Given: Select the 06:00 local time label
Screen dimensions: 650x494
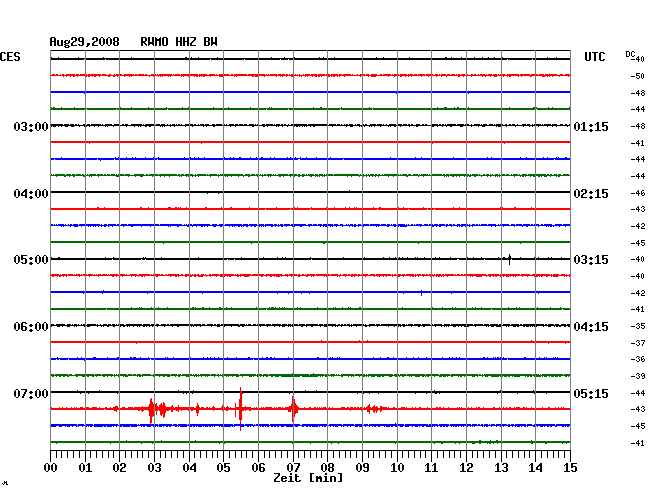Looking at the screenshot, I should click(x=31, y=327).
